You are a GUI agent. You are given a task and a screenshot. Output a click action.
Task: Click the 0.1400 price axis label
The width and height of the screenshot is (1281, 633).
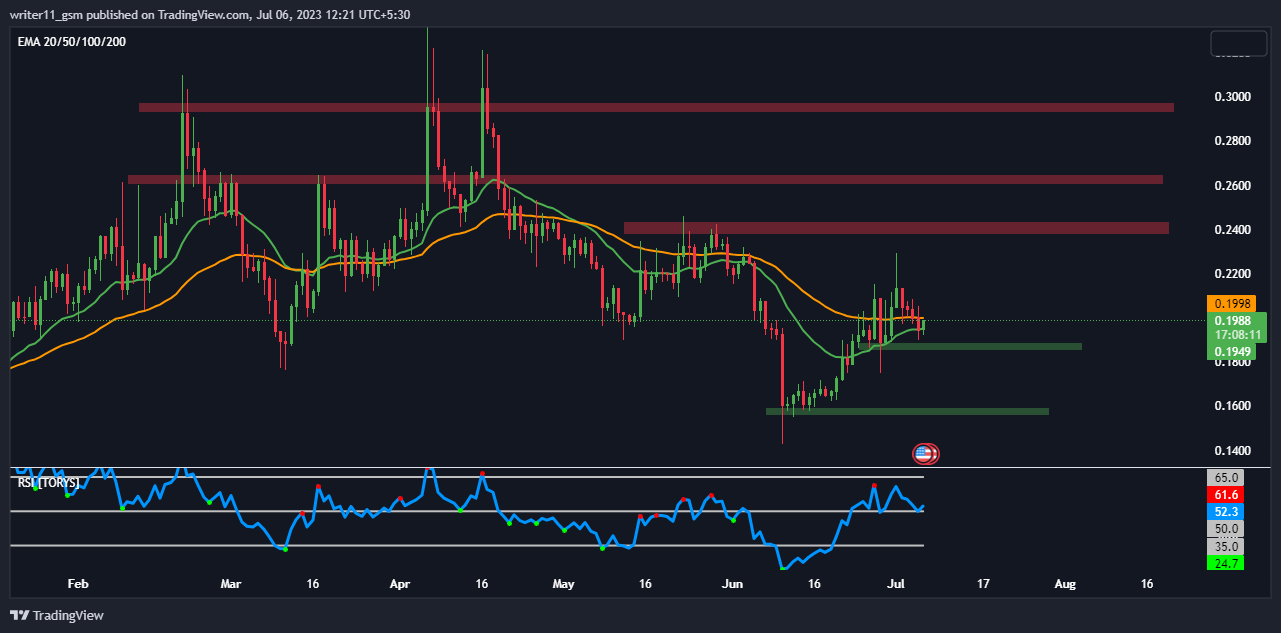[1232, 451]
